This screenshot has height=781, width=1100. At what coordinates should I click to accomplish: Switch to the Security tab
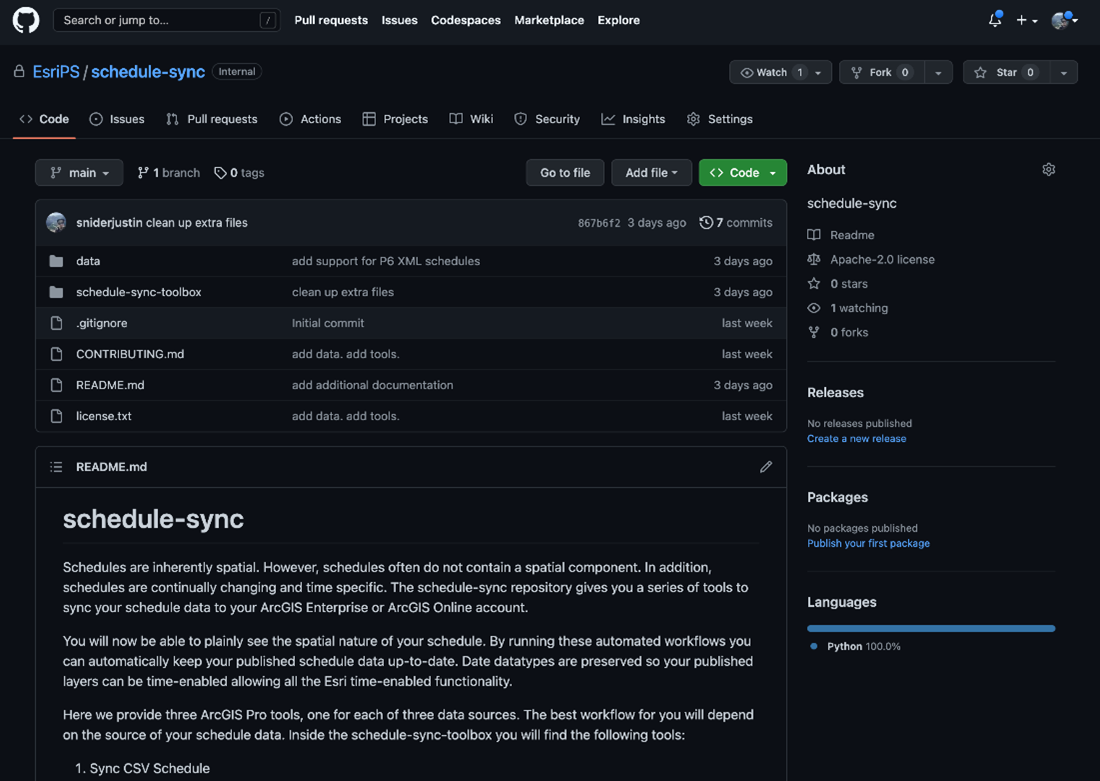pos(547,118)
